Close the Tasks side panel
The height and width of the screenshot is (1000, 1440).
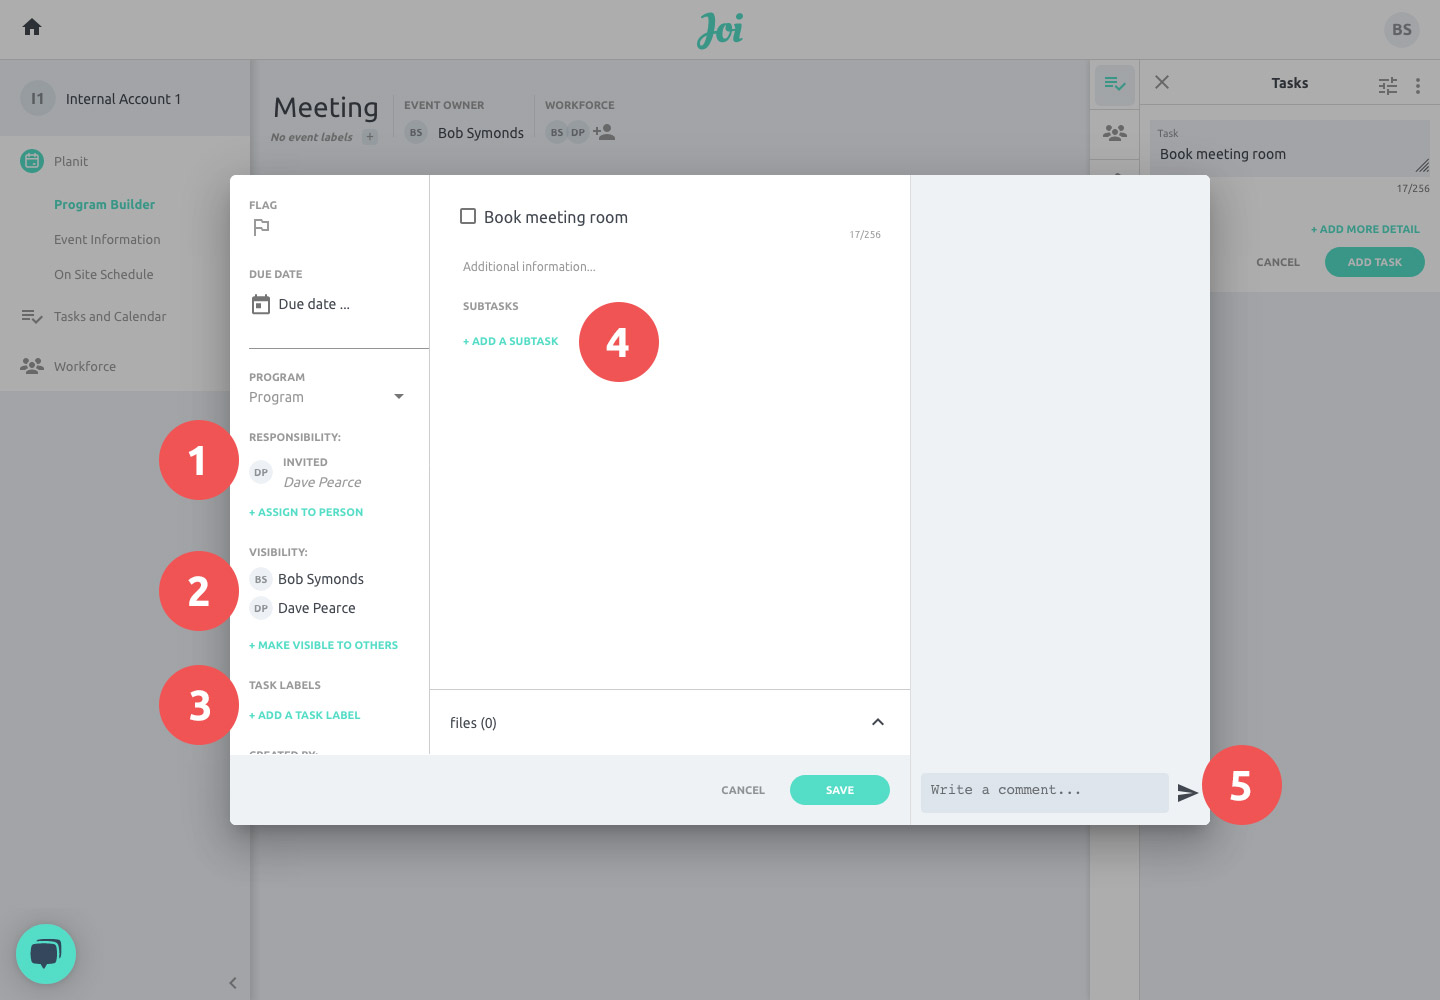[1162, 83]
